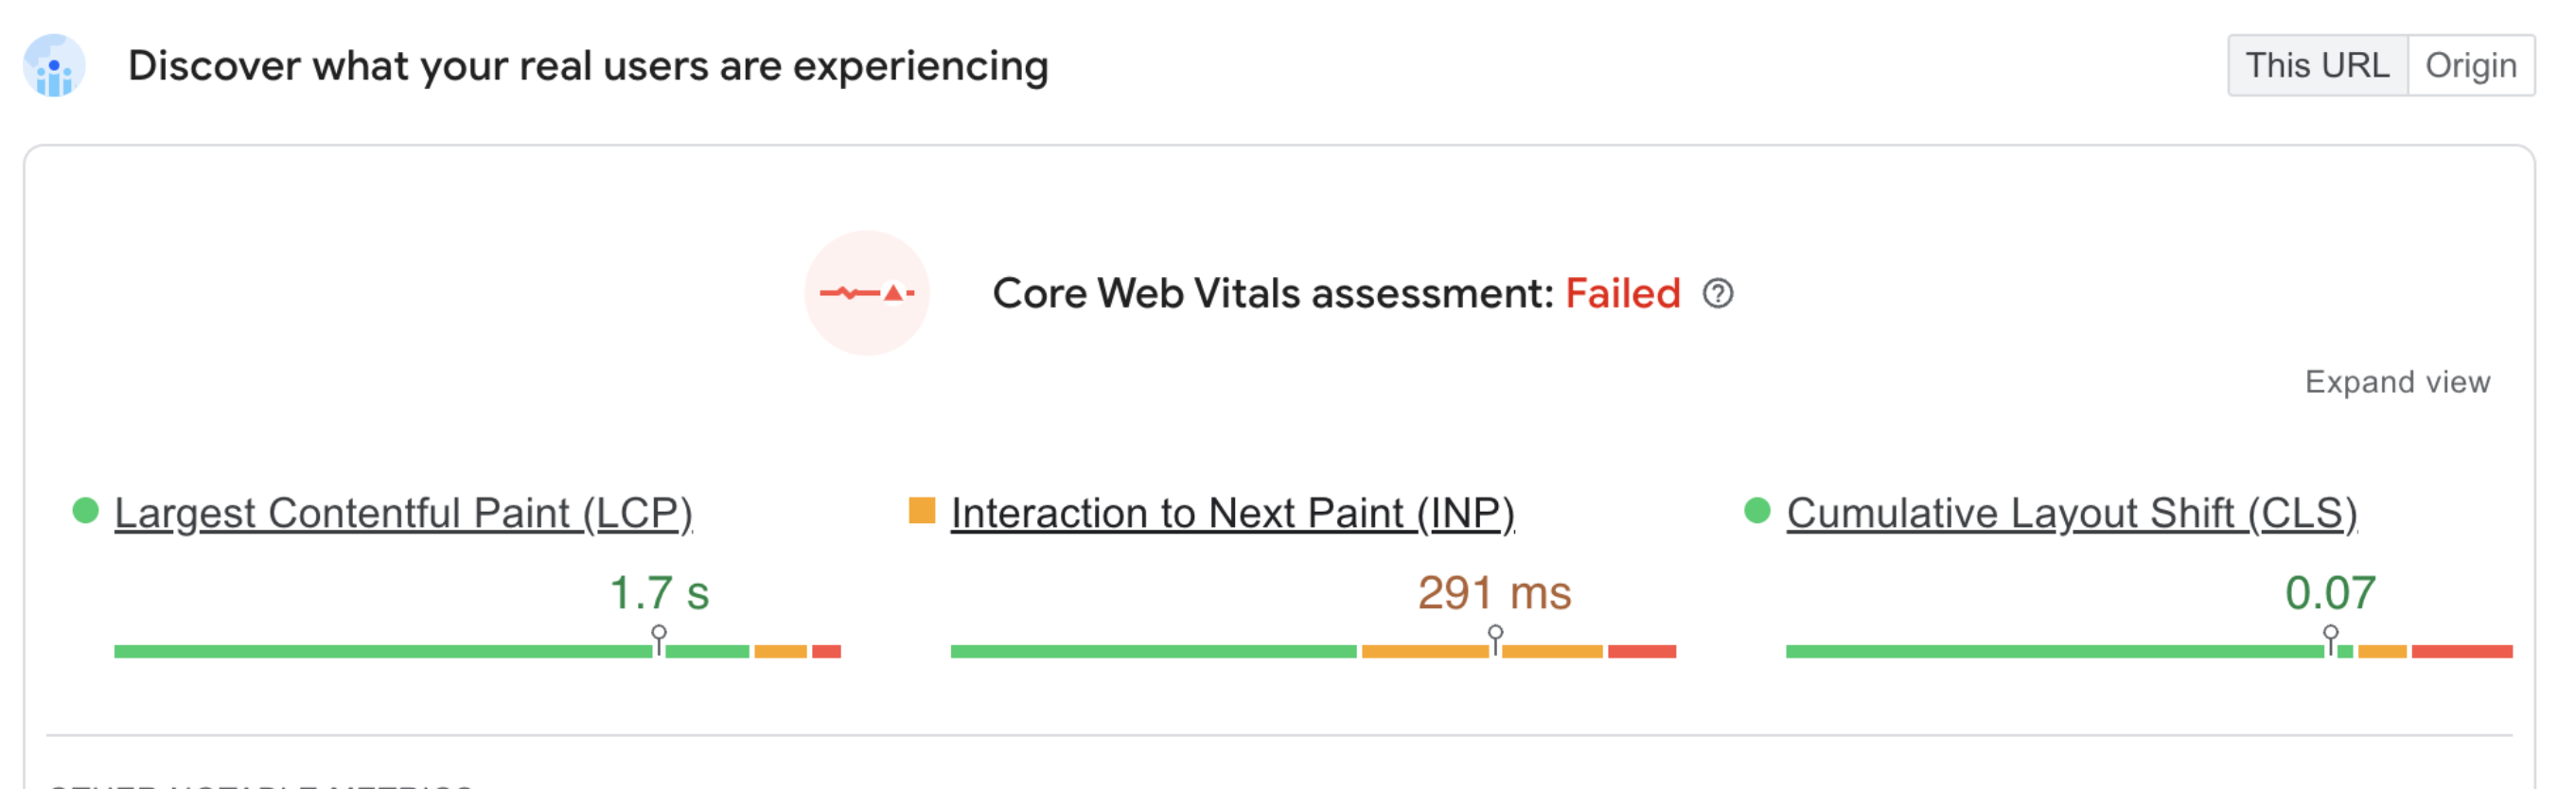Switch to Origin data

pyautogui.click(x=2470, y=66)
